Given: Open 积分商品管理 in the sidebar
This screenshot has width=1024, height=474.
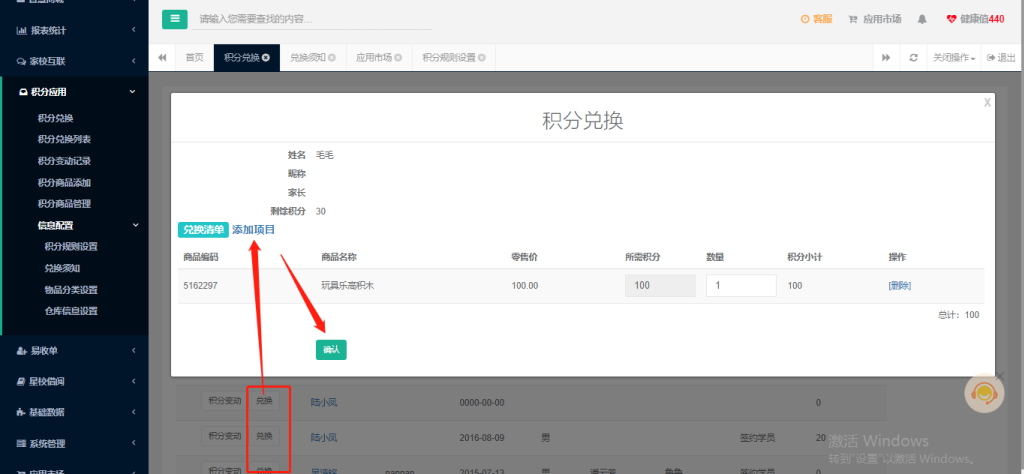Looking at the screenshot, I should 64,204.
